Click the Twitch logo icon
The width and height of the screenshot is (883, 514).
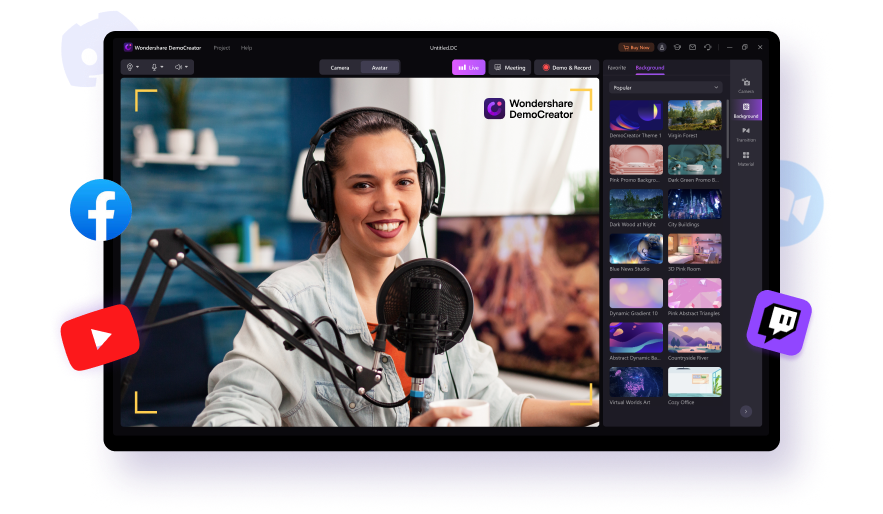pyautogui.click(x=779, y=323)
